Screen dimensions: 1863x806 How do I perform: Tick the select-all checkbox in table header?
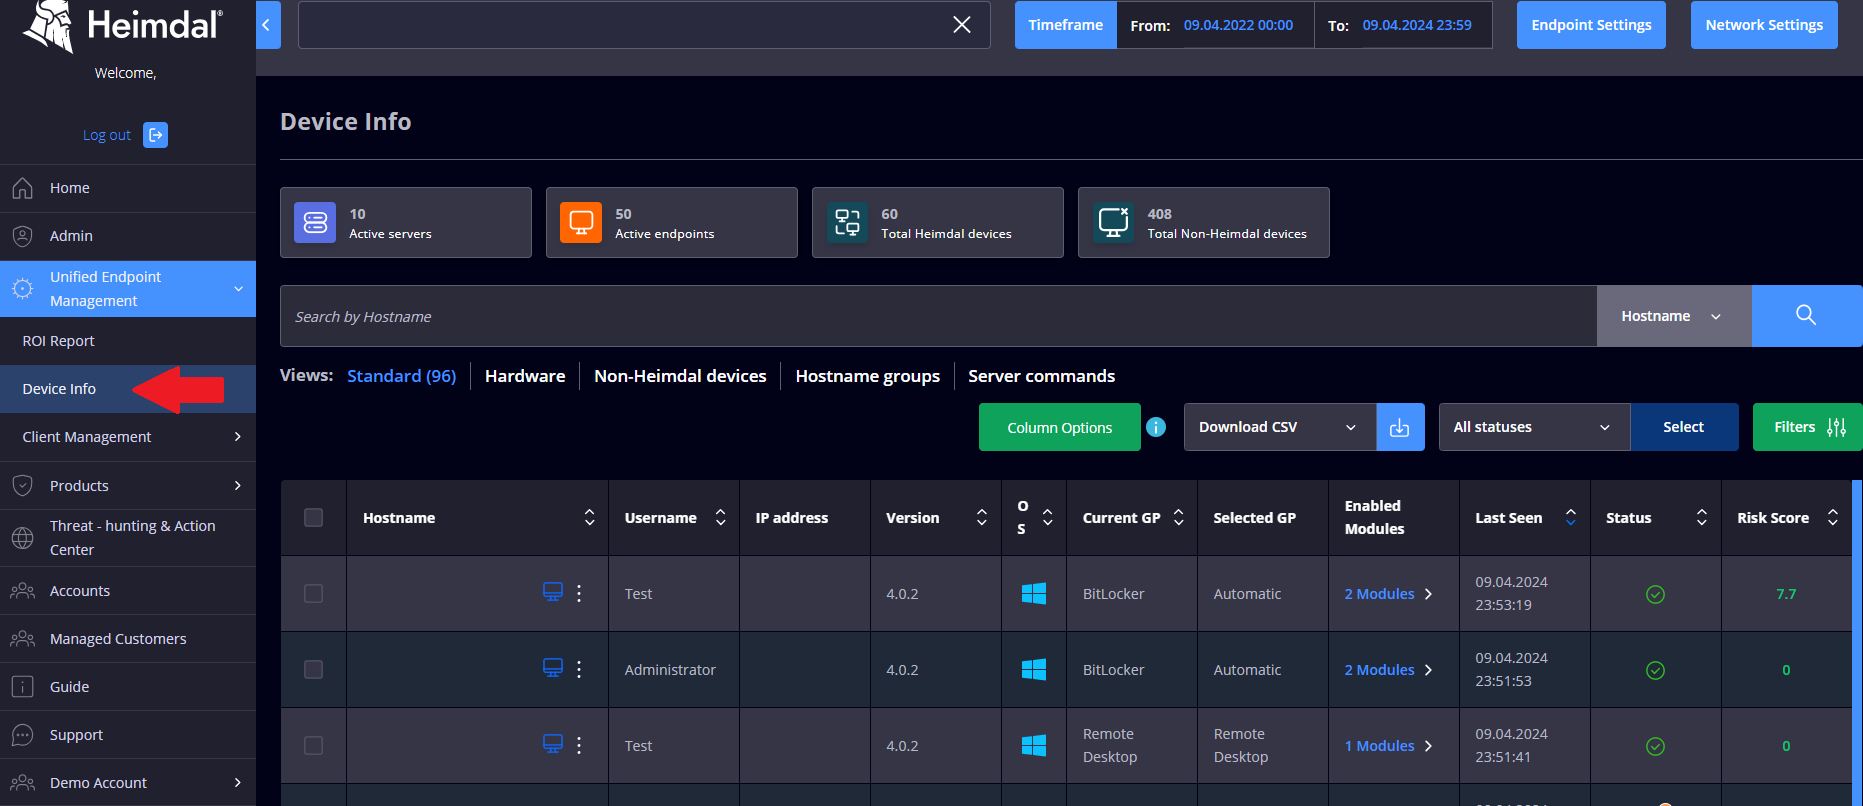pyautogui.click(x=313, y=518)
